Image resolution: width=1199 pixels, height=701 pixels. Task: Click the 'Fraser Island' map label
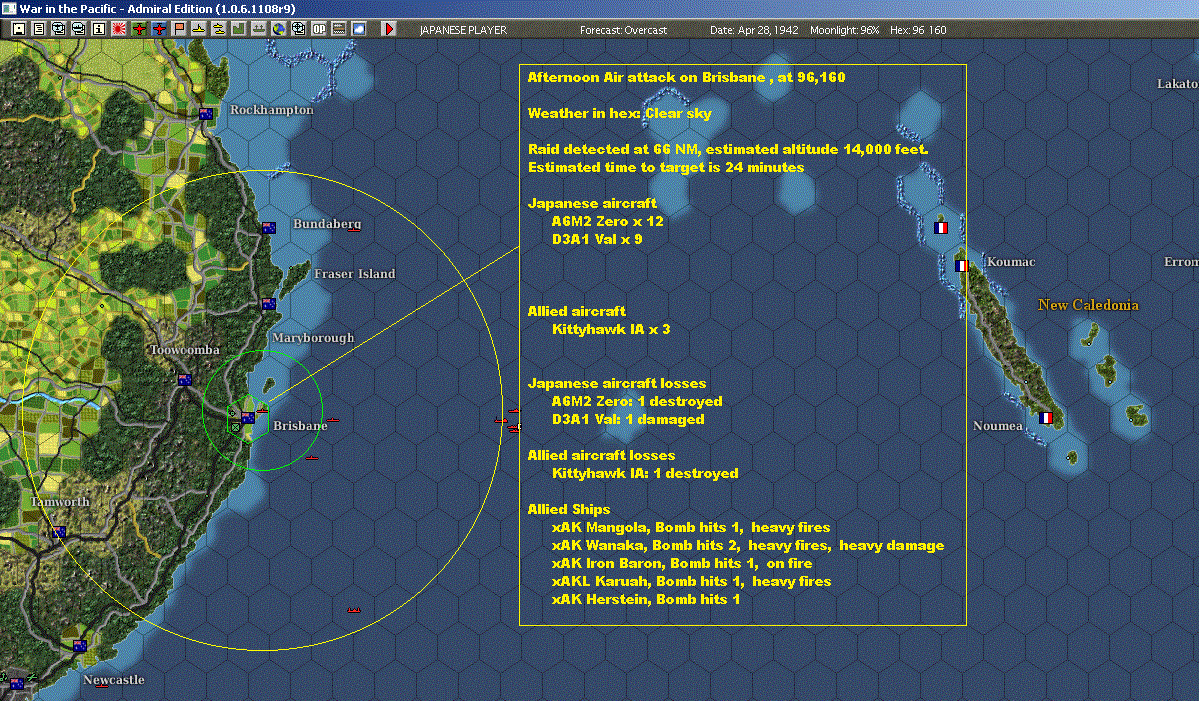355,274
